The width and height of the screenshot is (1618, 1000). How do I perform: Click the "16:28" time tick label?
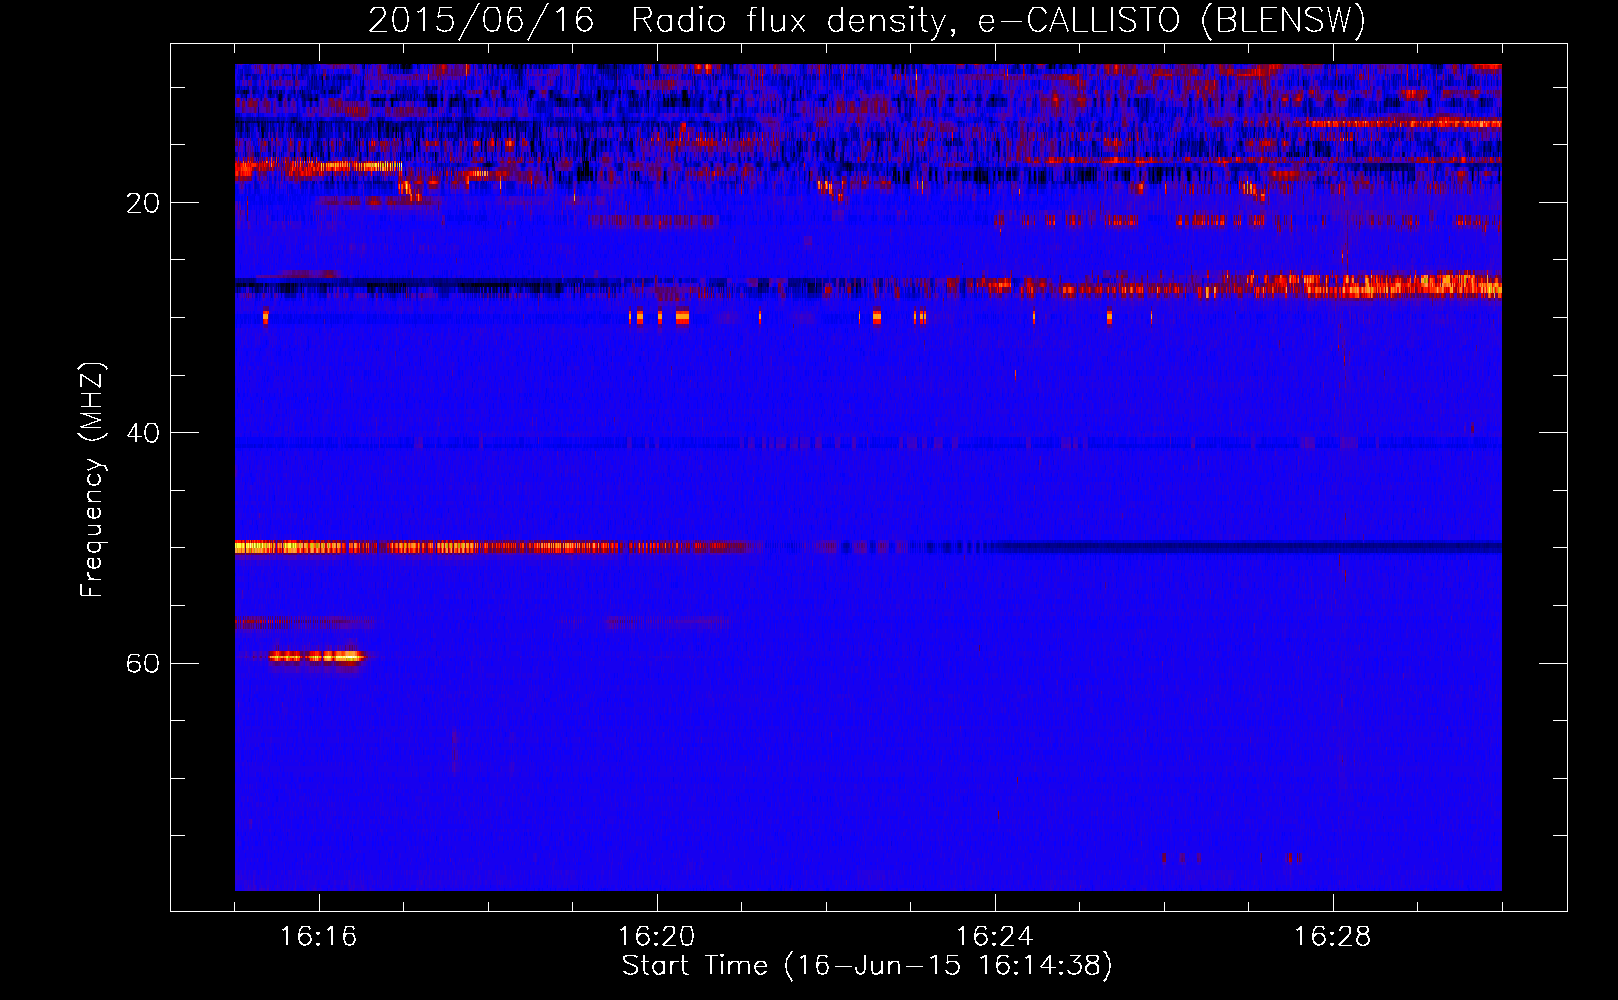[x=1332, y=936]
